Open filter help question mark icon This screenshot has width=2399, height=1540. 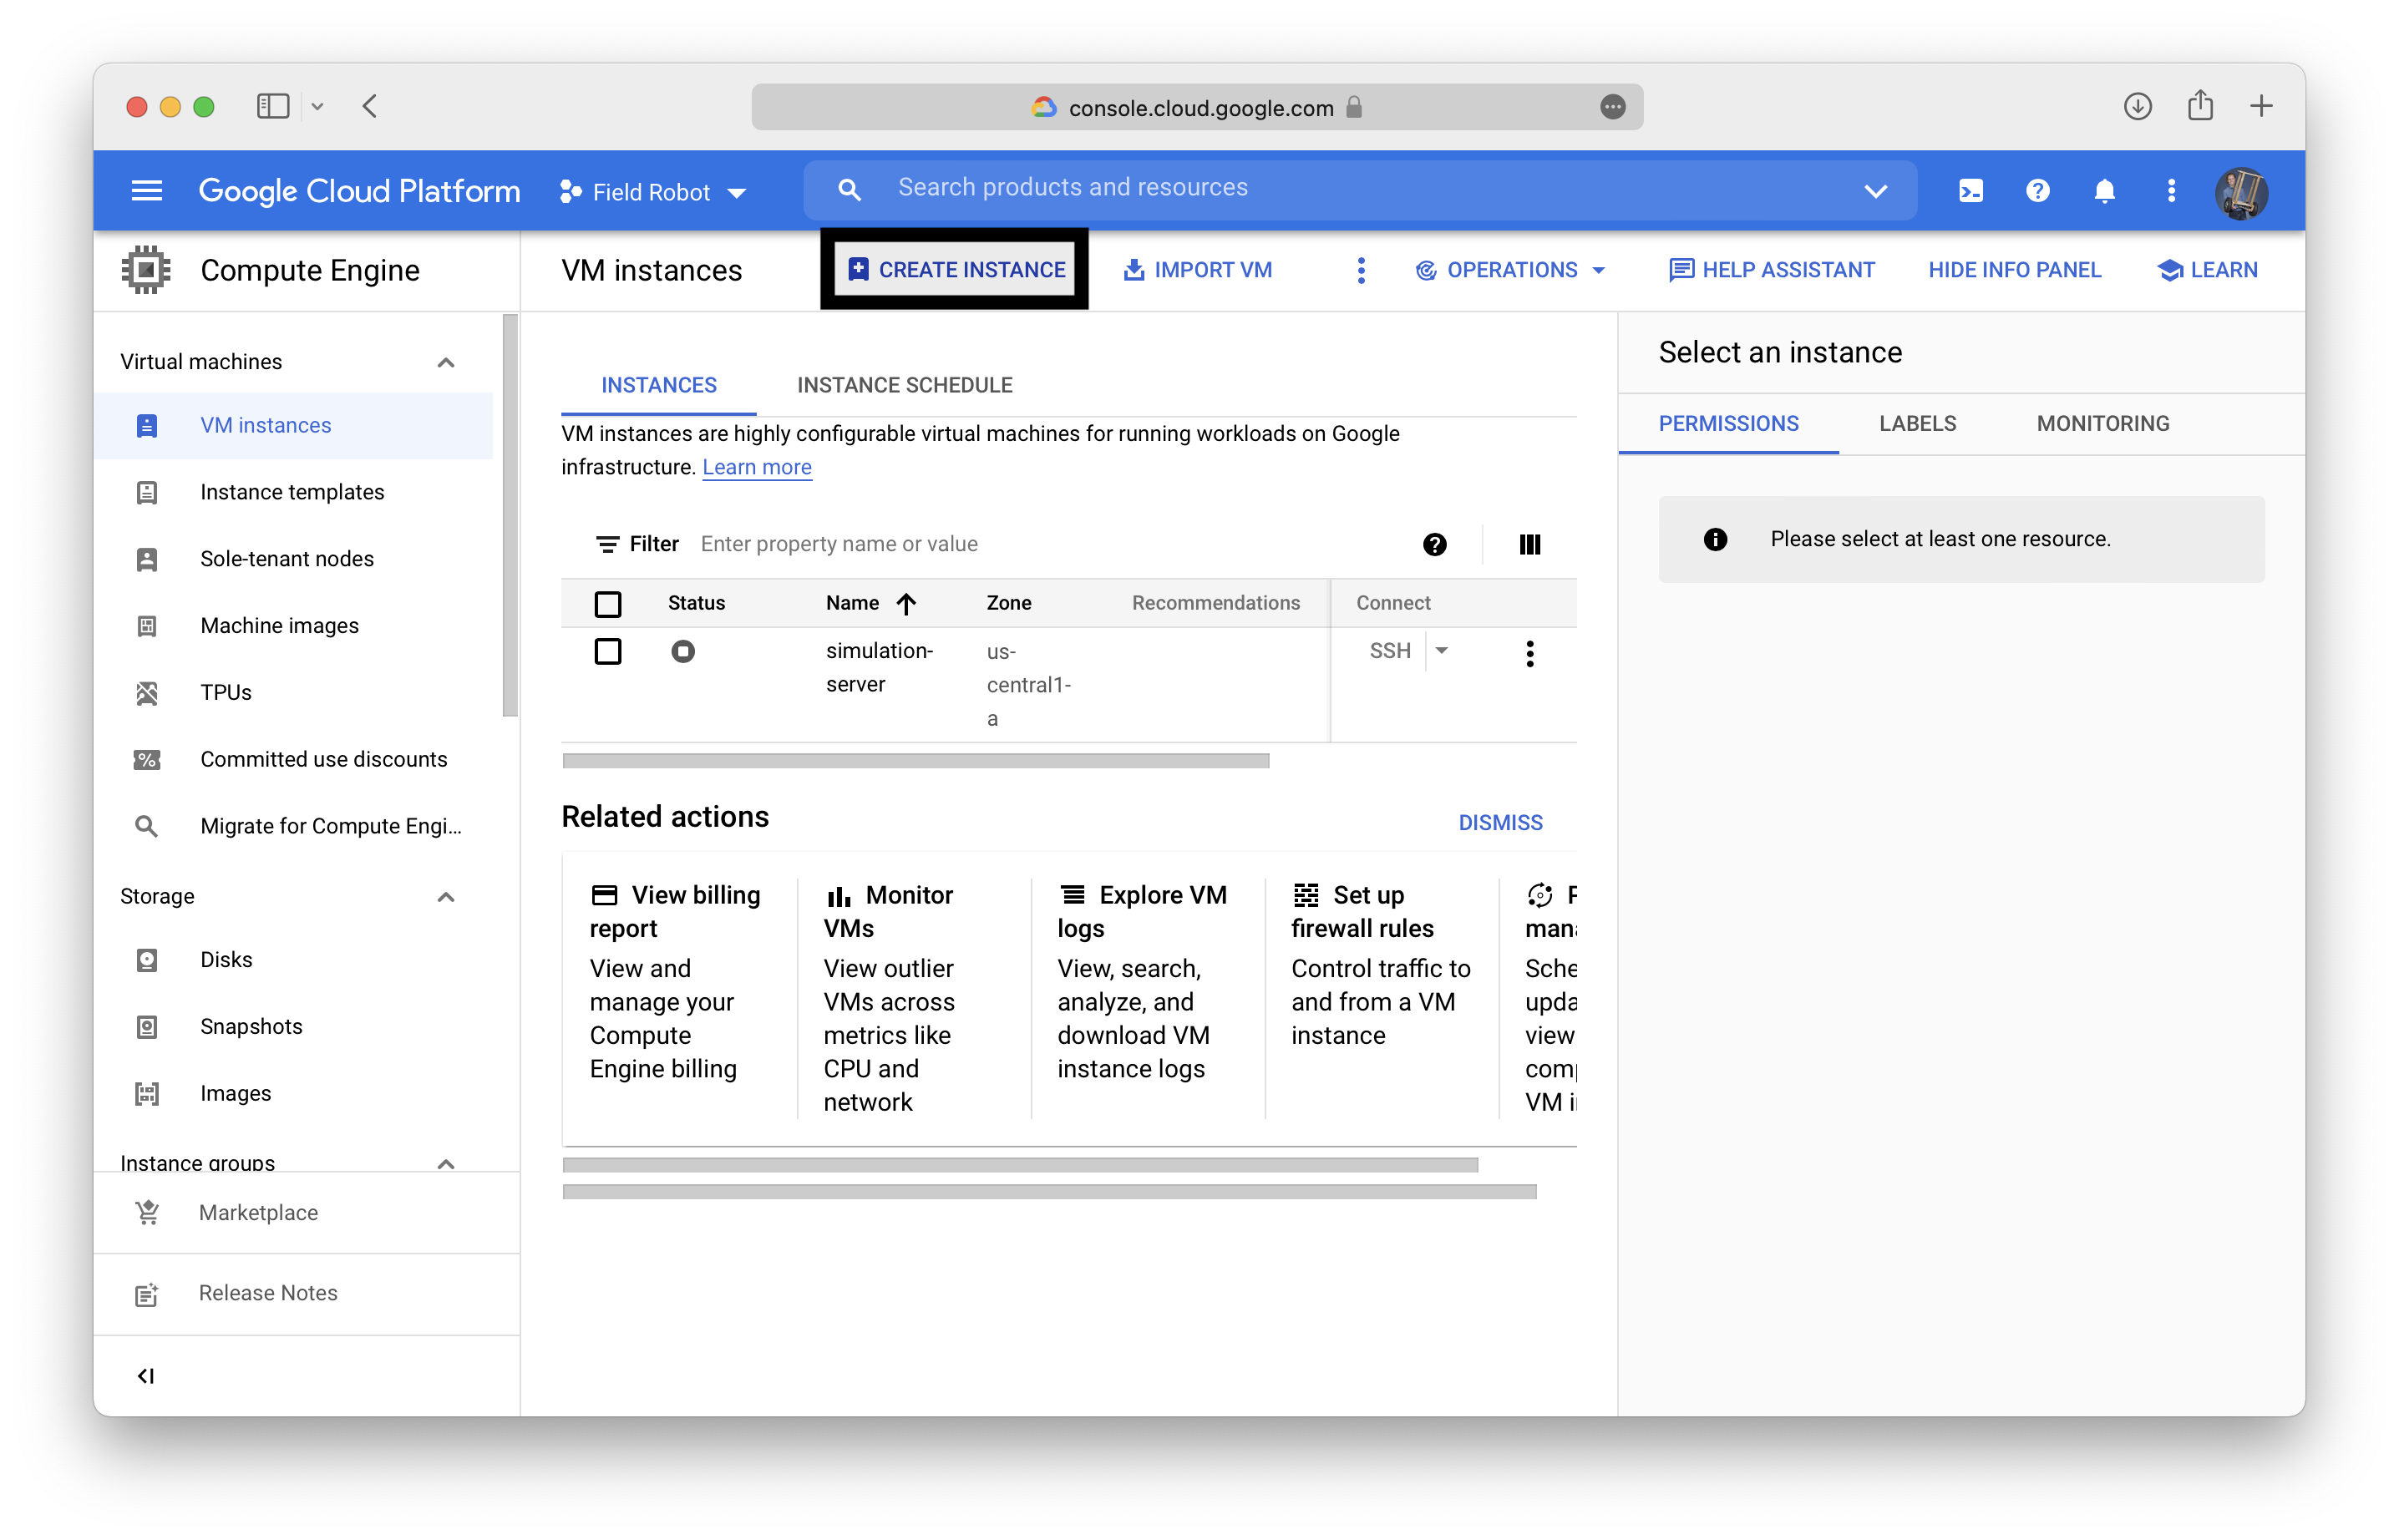[x=1434, y=544]
